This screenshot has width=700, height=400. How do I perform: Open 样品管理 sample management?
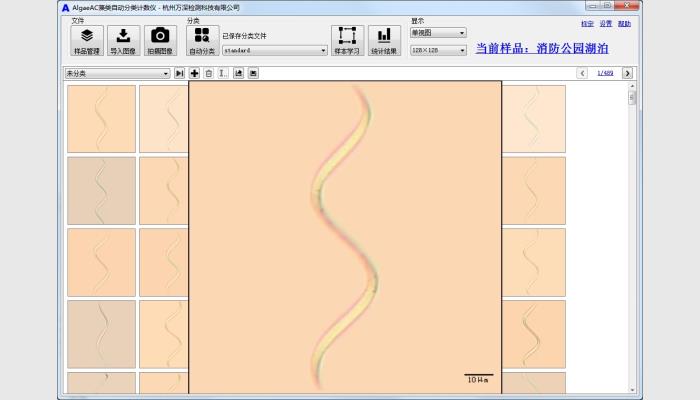[x=87, y=40]
